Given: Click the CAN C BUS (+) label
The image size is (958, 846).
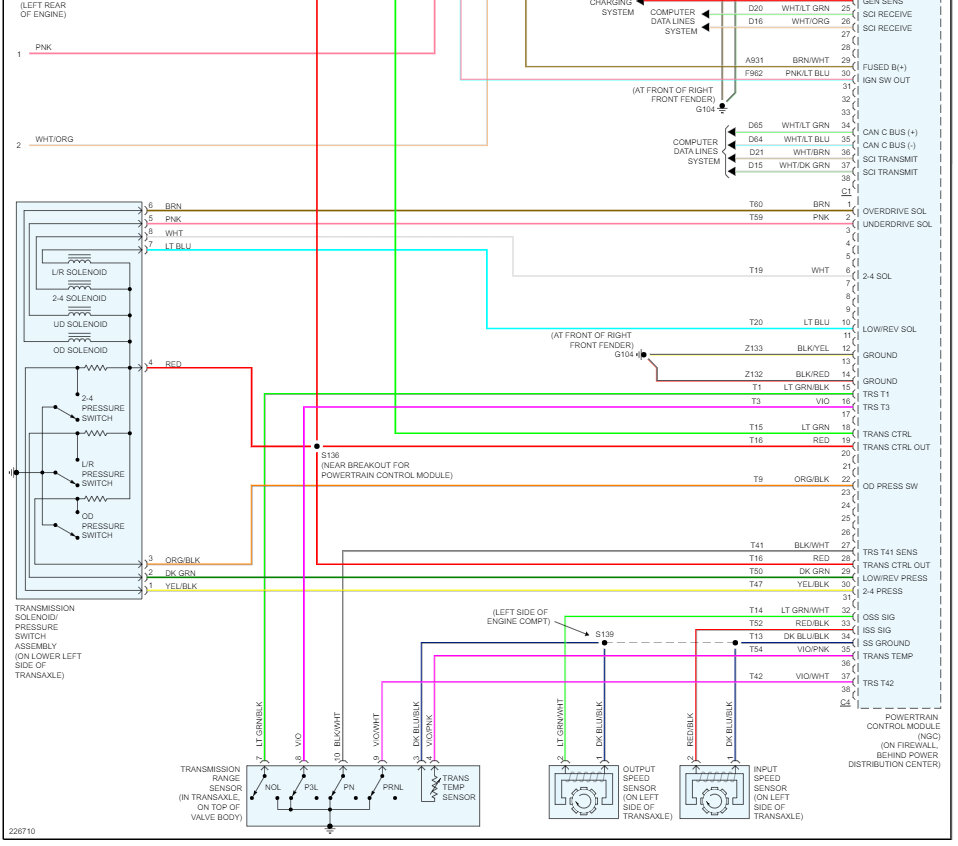Looking at the screenshot, I should [890, 132].
